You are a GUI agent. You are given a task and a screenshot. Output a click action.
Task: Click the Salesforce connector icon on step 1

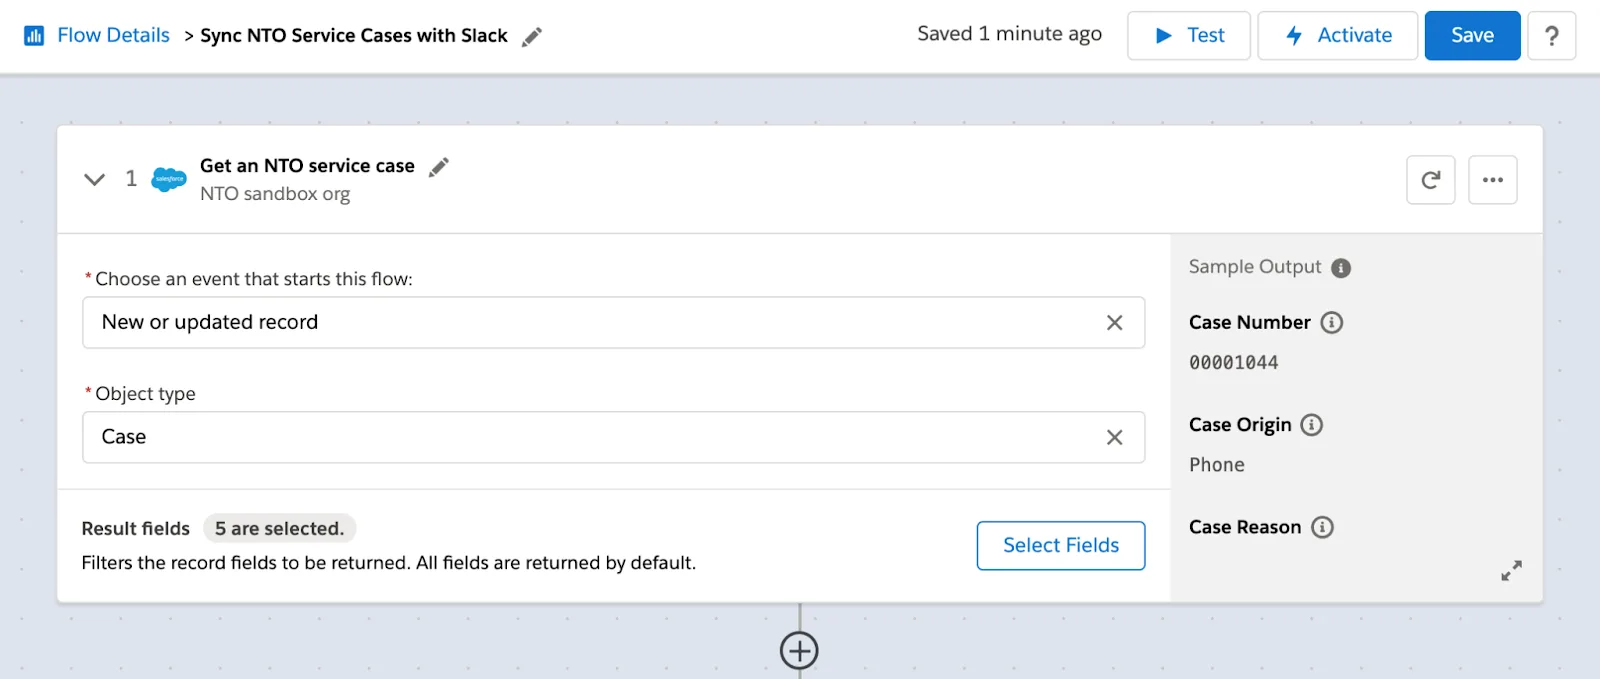pyautogui.click(x=167, y=179)
